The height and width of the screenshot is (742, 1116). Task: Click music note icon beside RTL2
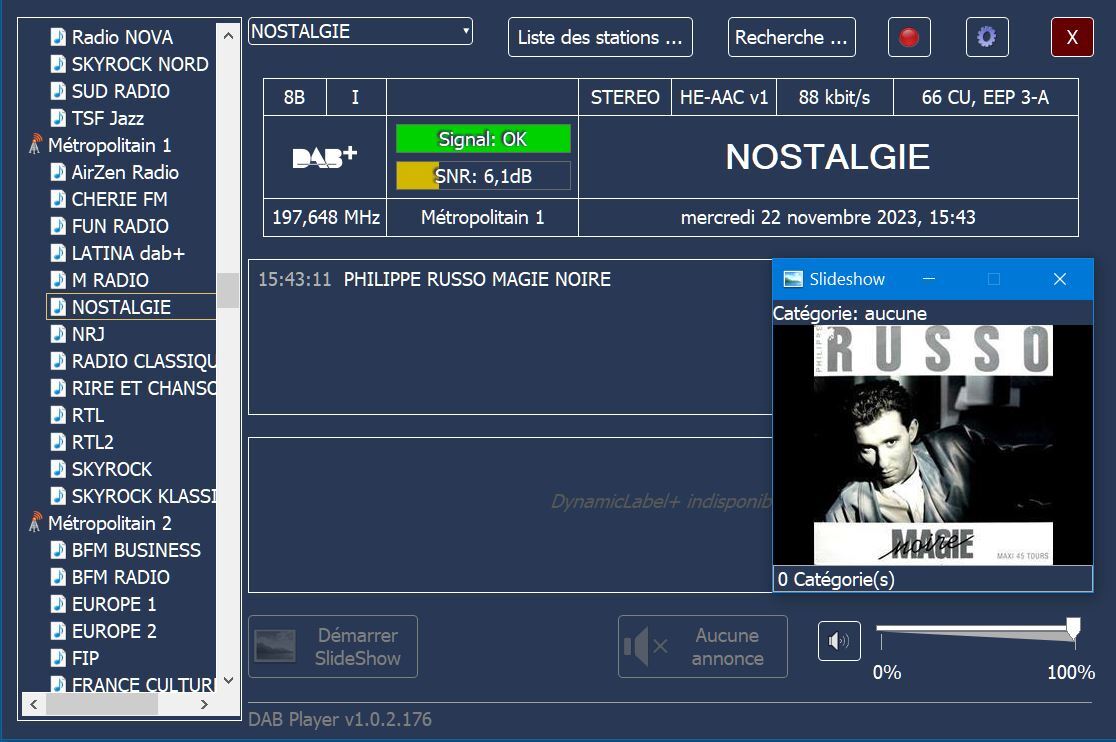point(58,442)
